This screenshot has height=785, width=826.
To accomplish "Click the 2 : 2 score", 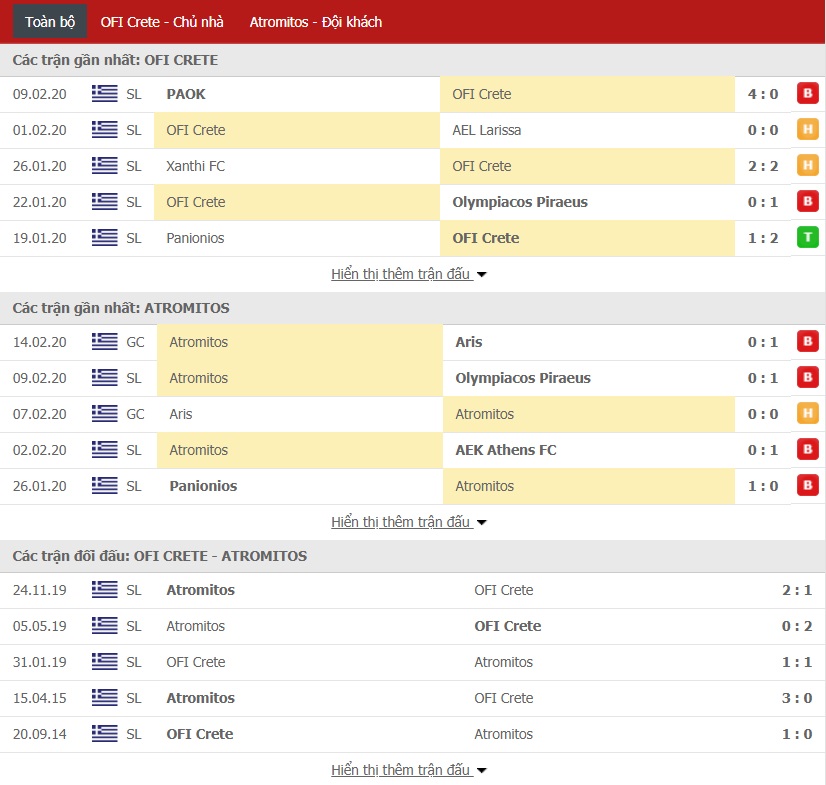I will coord(763,166).
